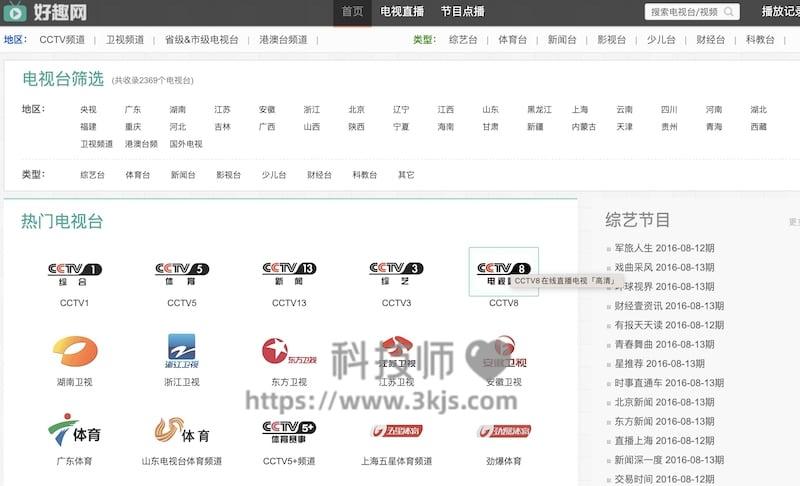Screen dimensions: 800x486
Task: Open the 浙江卫视 channel logo
Action: click(x=182, y=351)
